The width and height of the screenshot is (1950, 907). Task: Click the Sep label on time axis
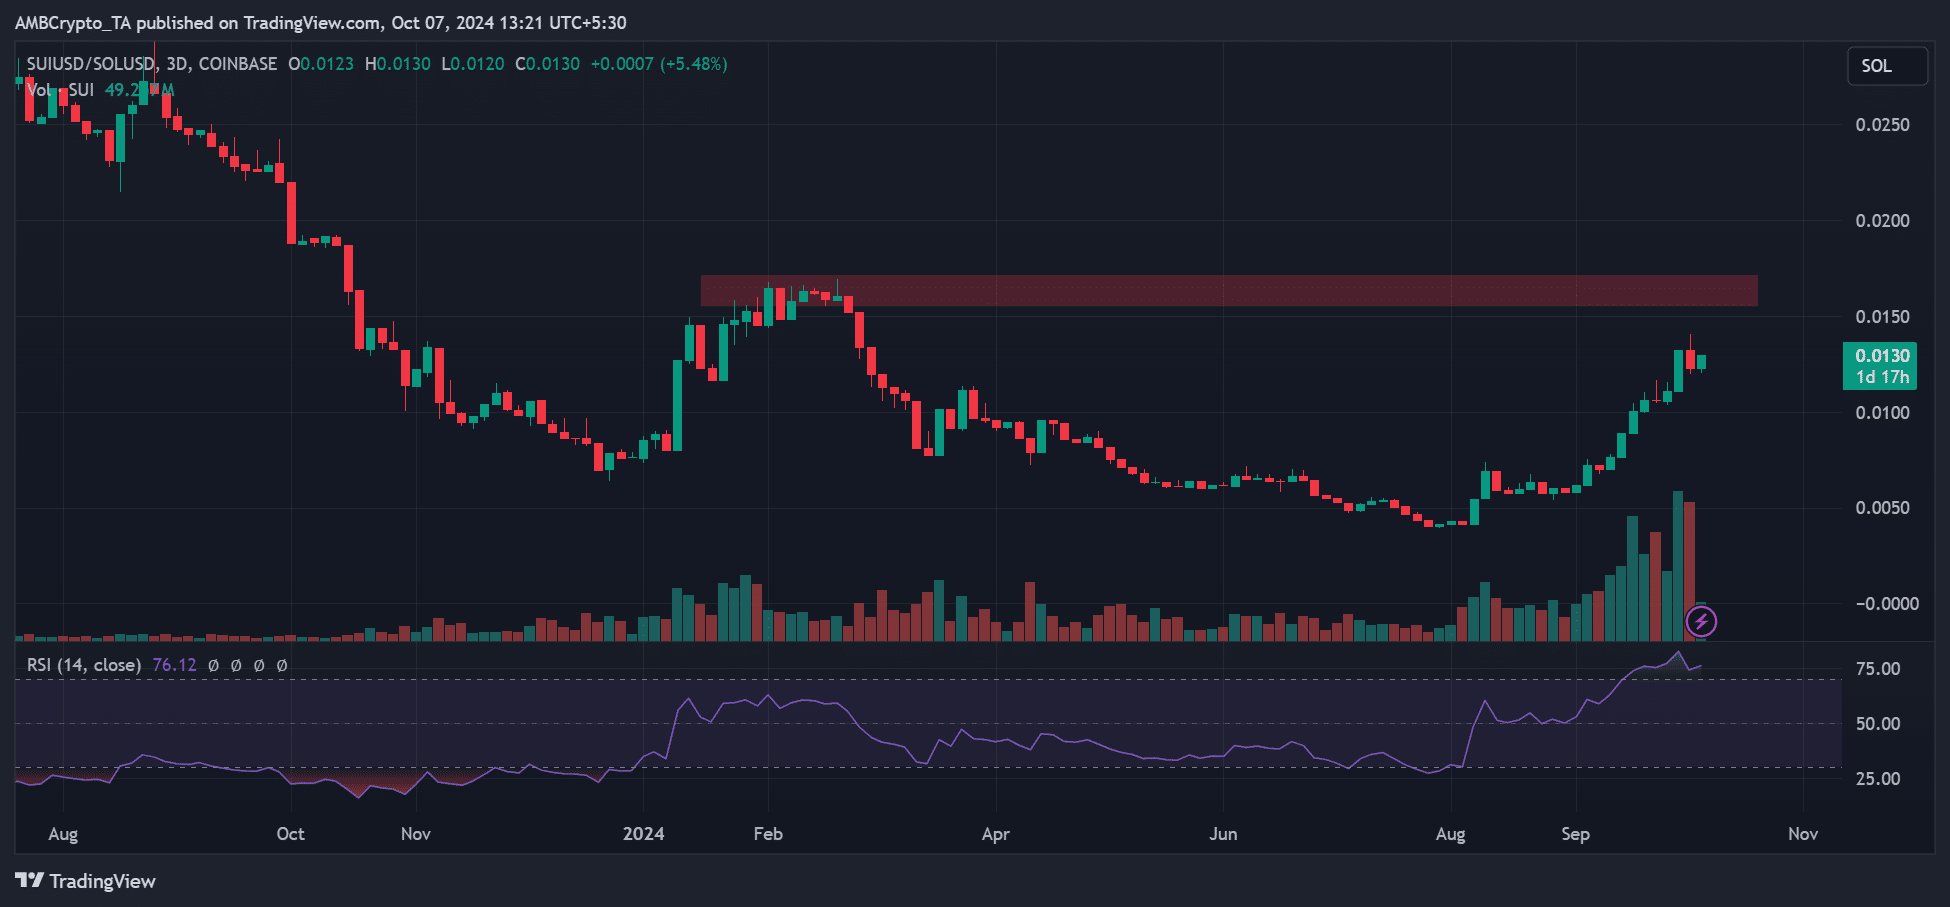(1575, 834)
